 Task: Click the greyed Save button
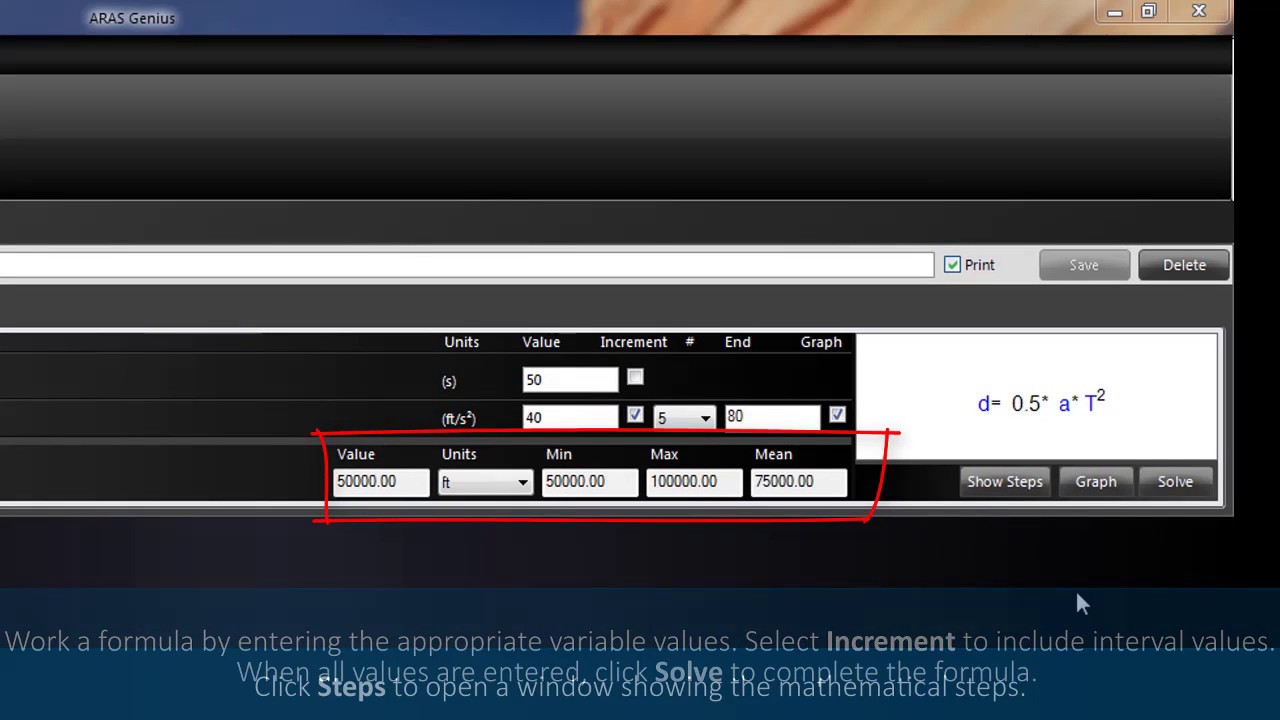pos(1084,265)
